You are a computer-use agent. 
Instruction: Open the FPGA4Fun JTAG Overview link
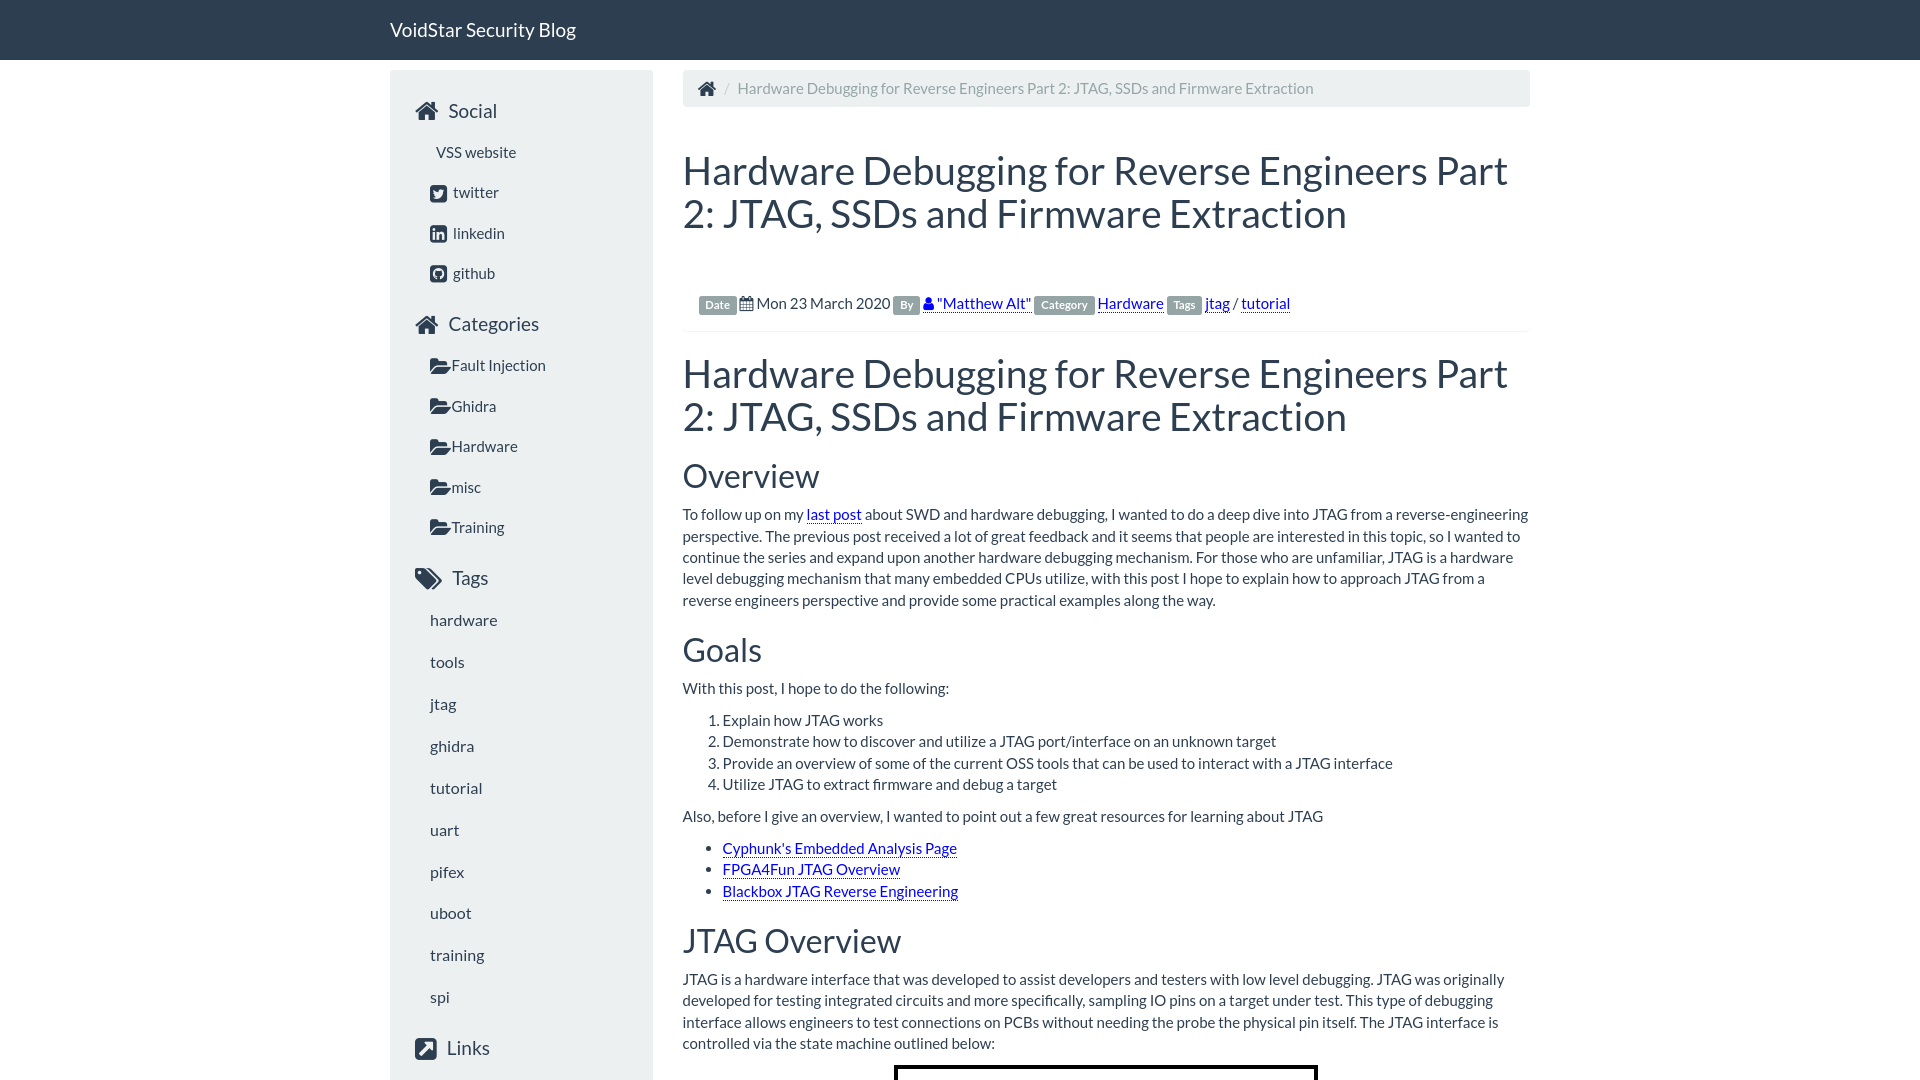[811, 869]
